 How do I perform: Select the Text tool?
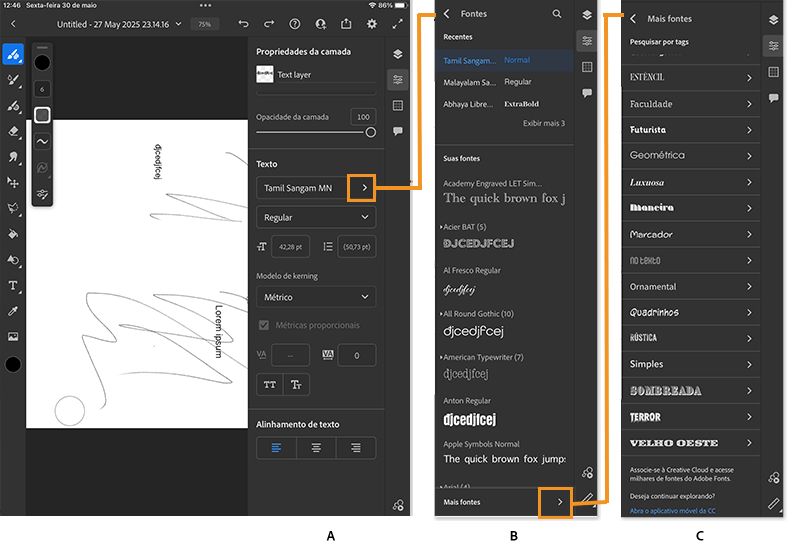point(13,286)
